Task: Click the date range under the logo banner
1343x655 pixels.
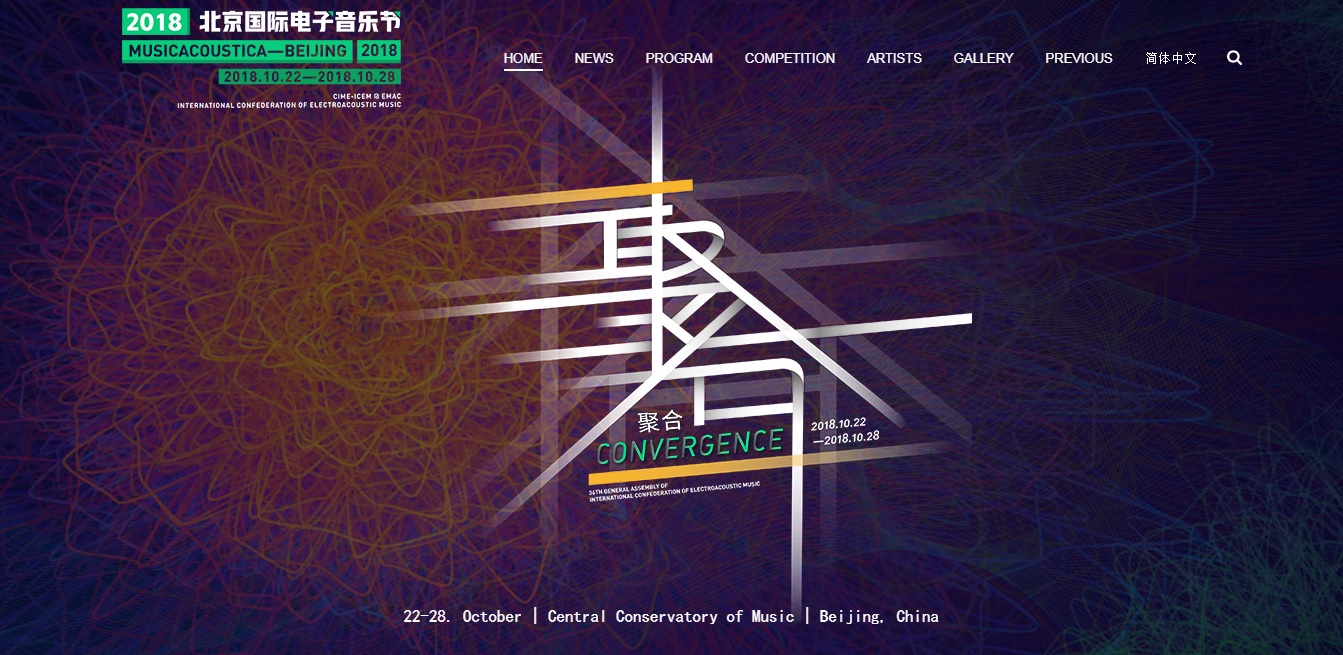Action: pyautogui.click(x=310, y=77)
